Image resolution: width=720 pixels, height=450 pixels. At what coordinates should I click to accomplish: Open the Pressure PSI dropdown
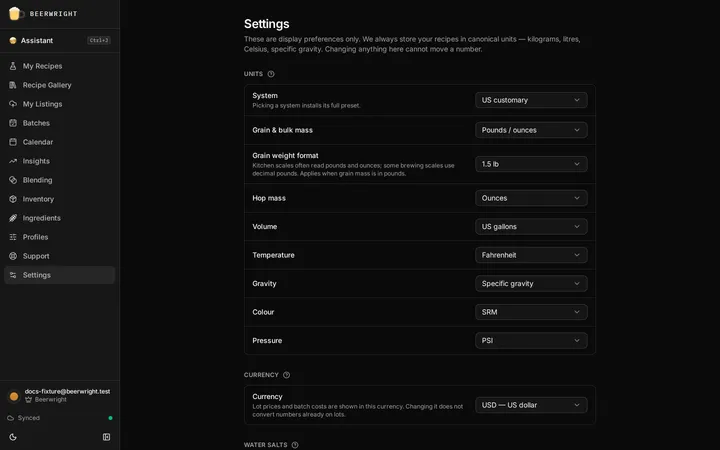[x=531, y=340]
